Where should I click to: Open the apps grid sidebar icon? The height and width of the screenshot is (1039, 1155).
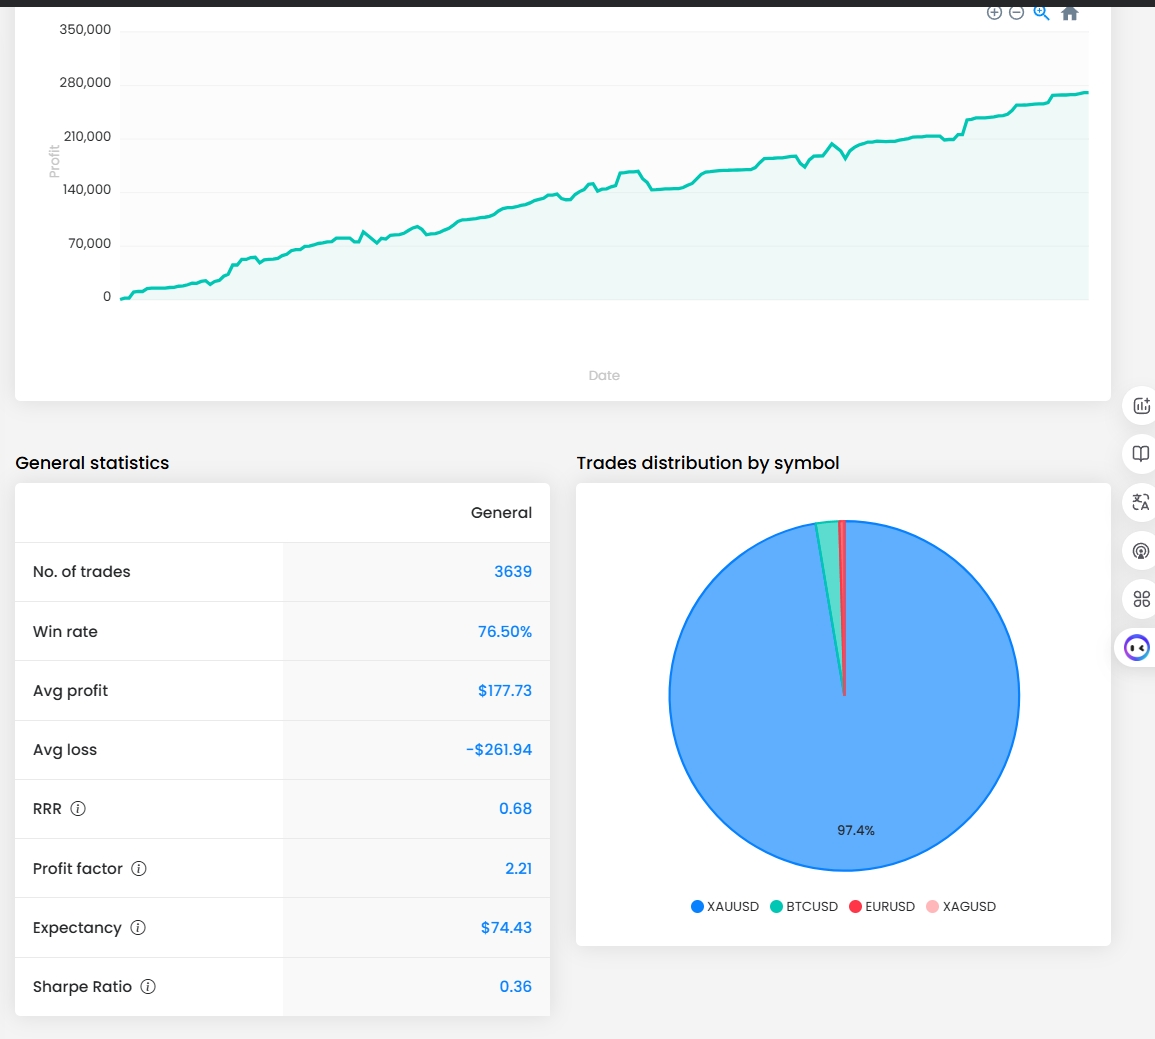coord(1141,599)
